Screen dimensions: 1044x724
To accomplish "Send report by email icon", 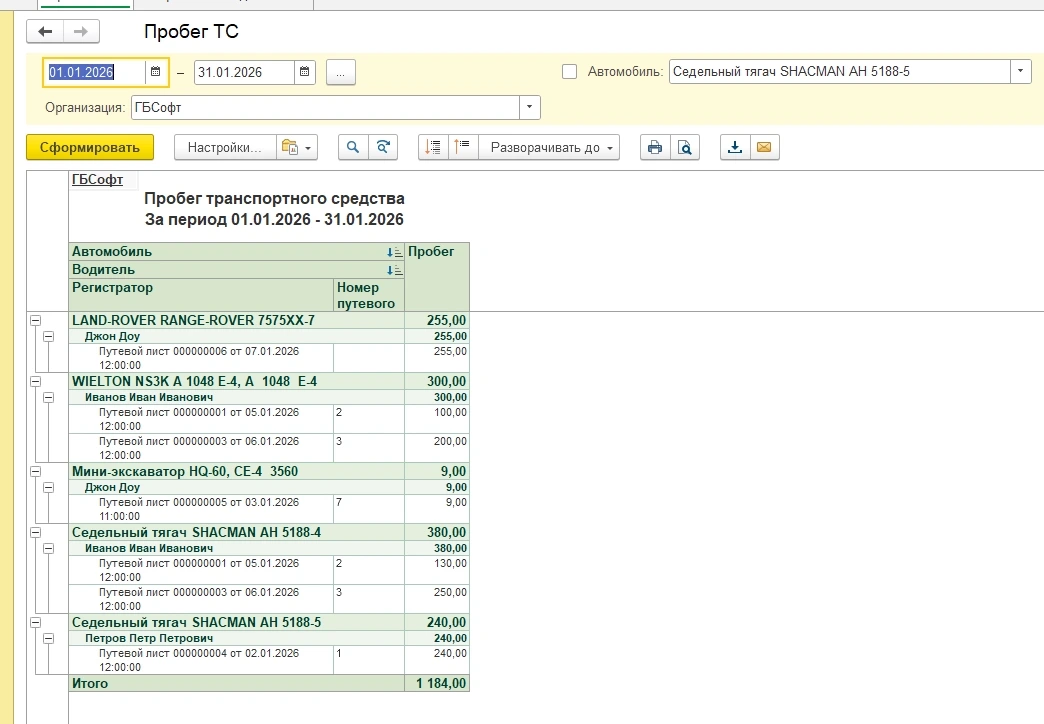I will (x=764, y=147).
